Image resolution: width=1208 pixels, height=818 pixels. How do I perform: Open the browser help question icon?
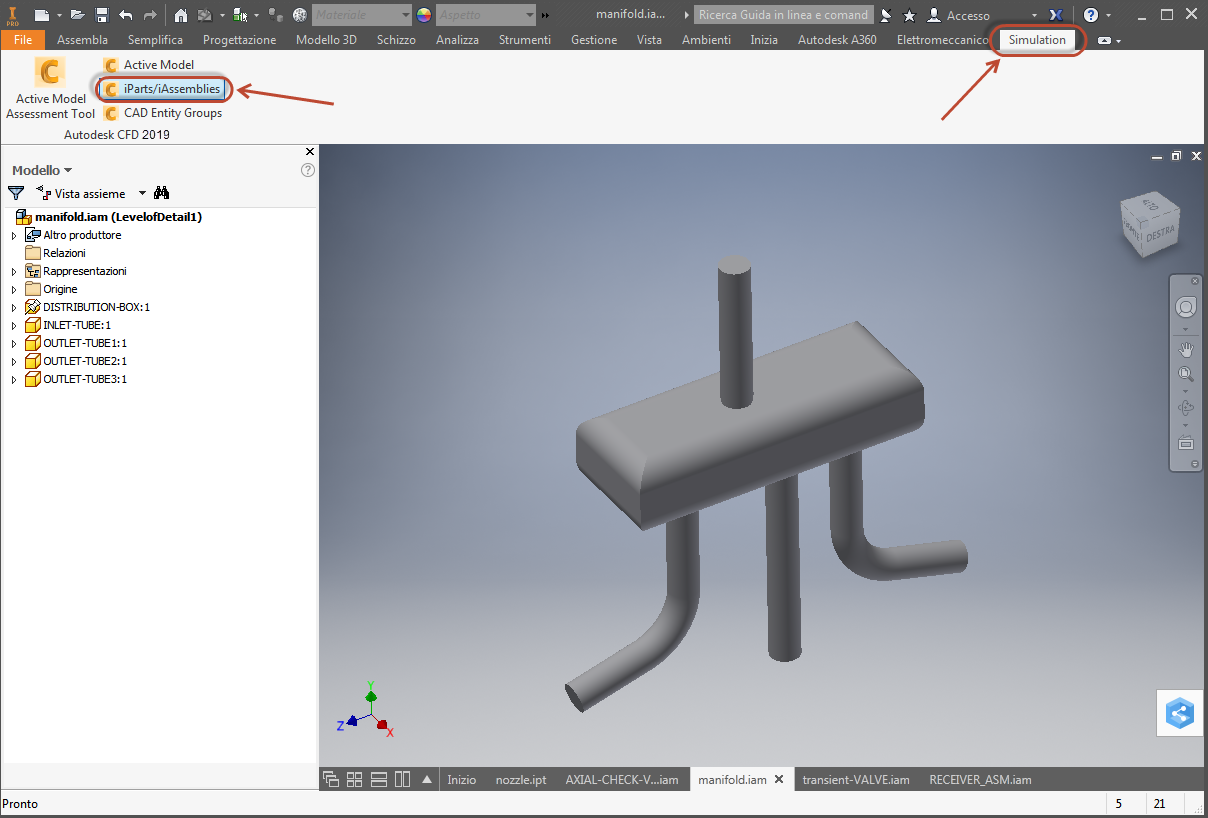coord(308,170)
